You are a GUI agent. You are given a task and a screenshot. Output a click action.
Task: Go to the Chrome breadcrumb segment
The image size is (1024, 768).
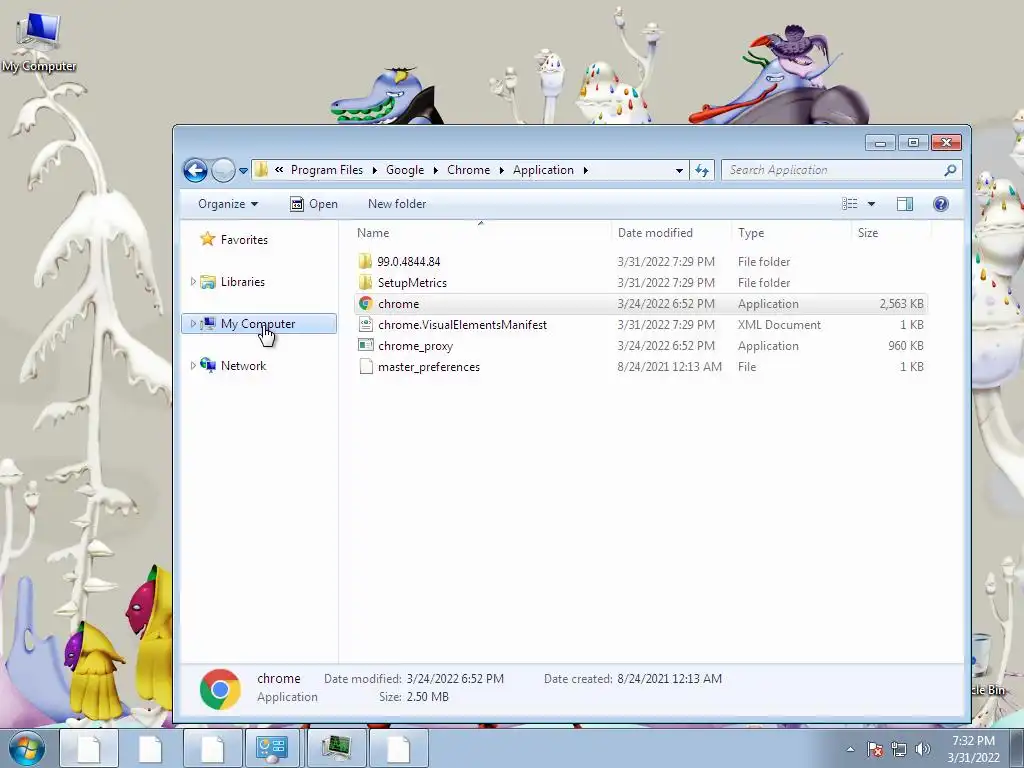tap(468, 170)
